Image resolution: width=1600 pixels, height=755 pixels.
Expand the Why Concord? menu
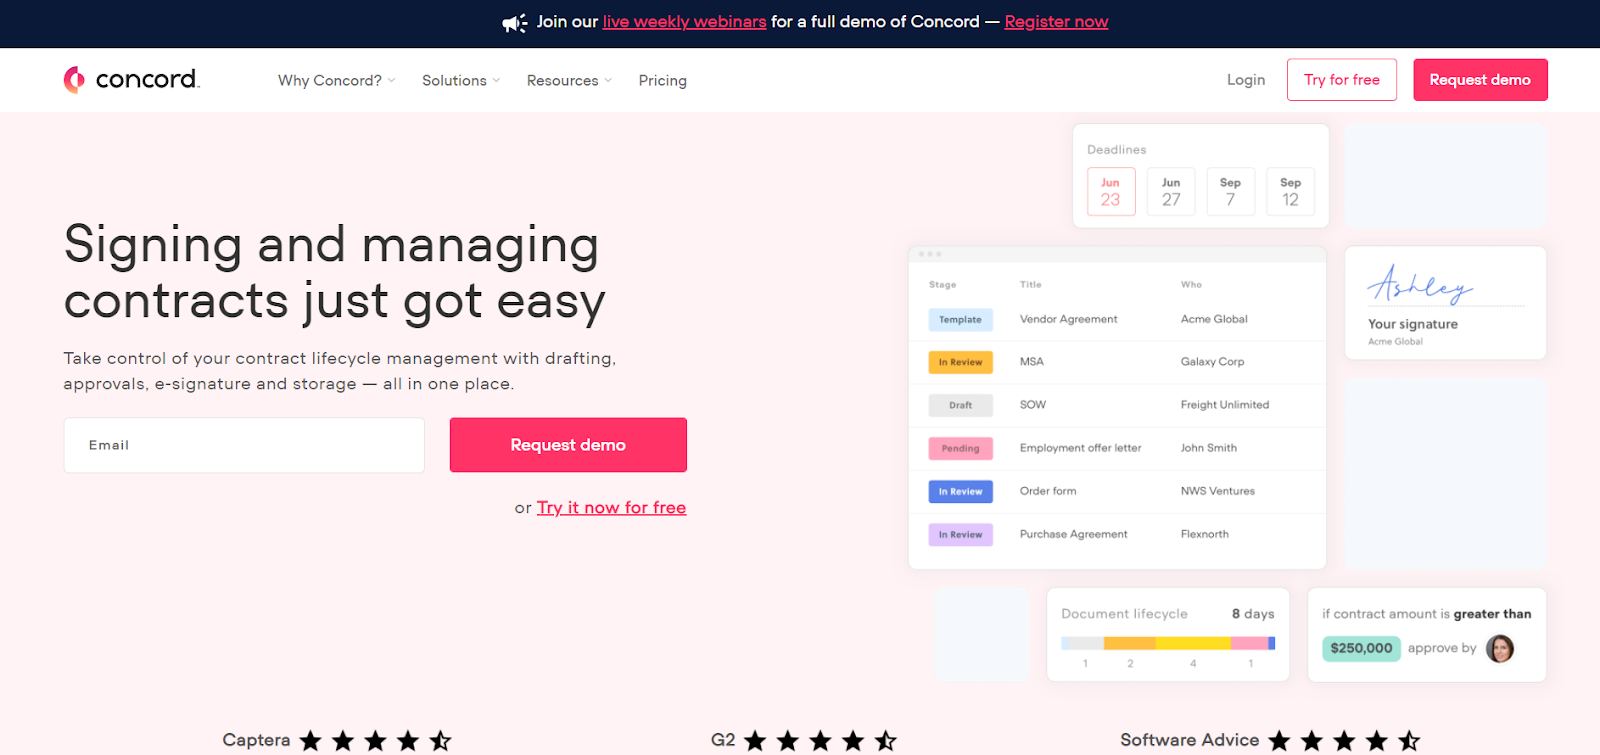[x=337, y=80]
